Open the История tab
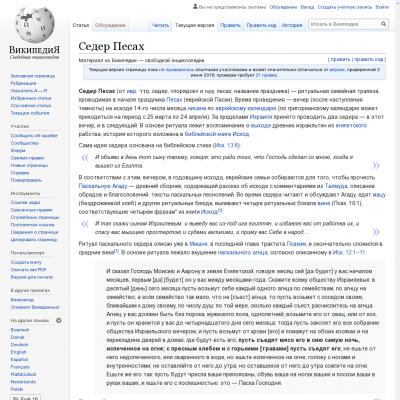 coord(292,25)
